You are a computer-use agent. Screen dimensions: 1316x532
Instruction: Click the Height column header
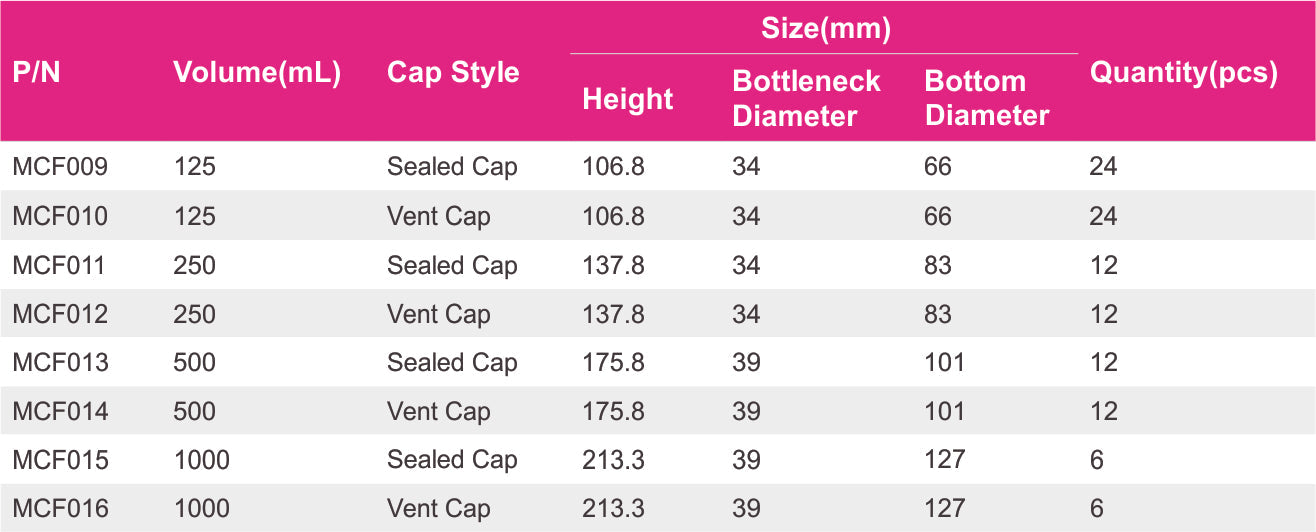tap(628, 99)
